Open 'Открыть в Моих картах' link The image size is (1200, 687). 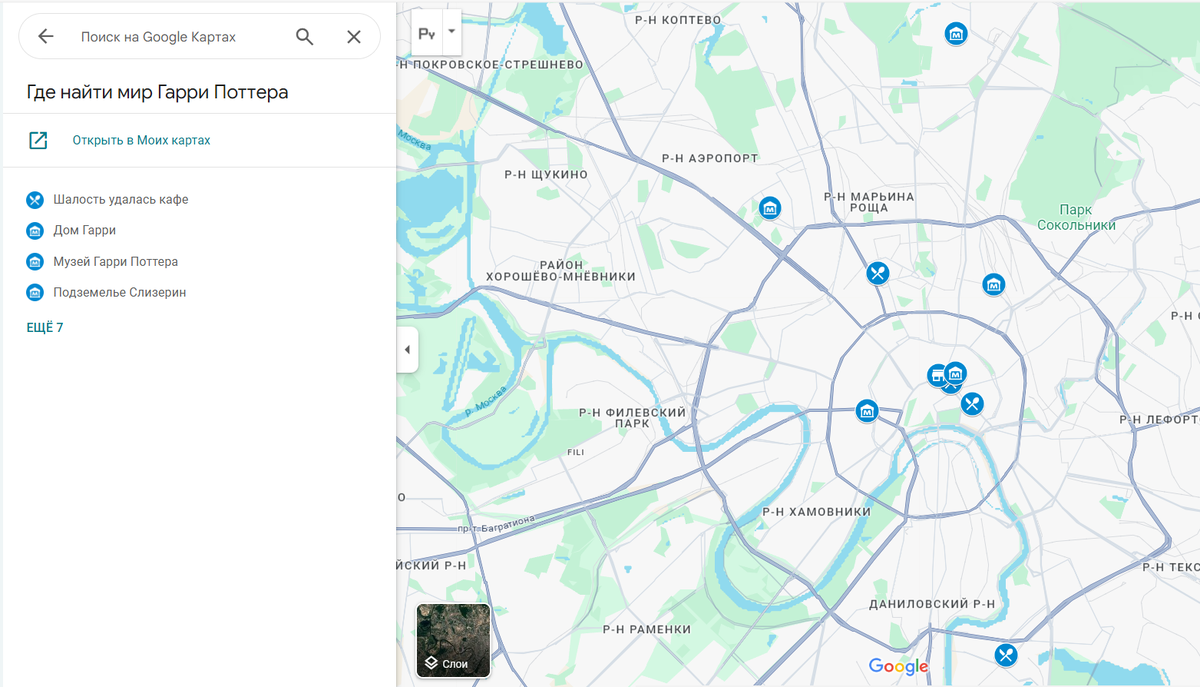click(x=141, y=140)
